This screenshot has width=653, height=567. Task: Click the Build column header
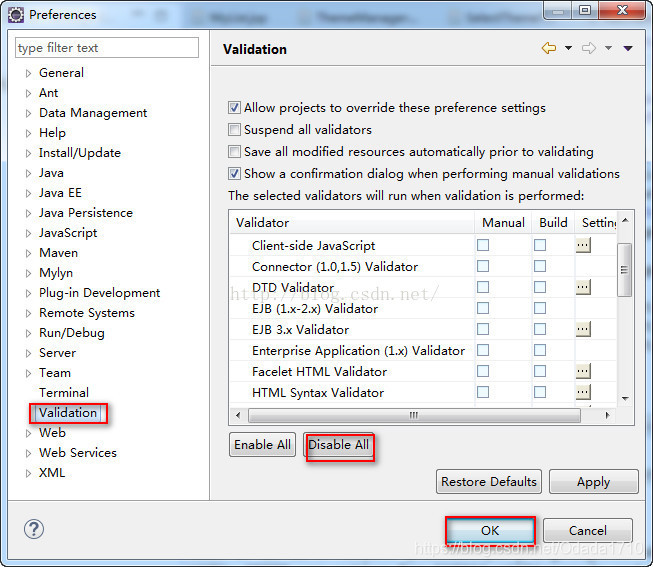pos(553,222)
